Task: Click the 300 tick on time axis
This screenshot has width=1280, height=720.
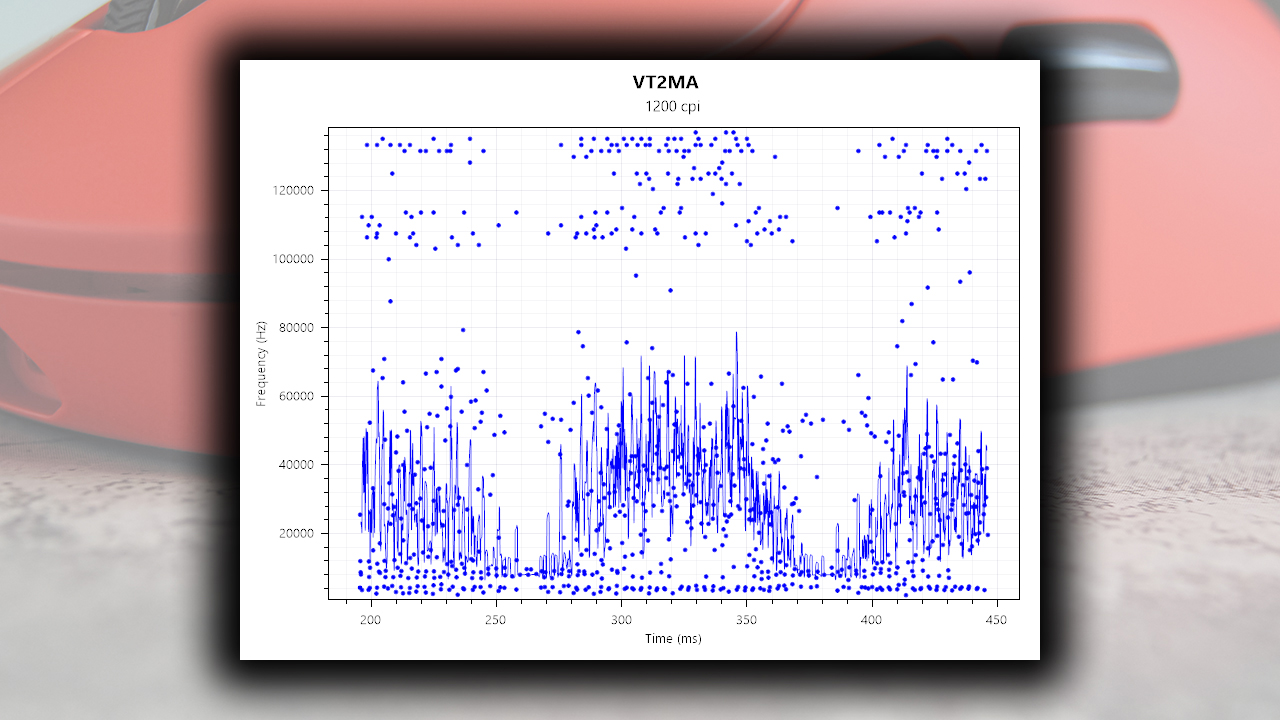Action: (x=621, y=619)
